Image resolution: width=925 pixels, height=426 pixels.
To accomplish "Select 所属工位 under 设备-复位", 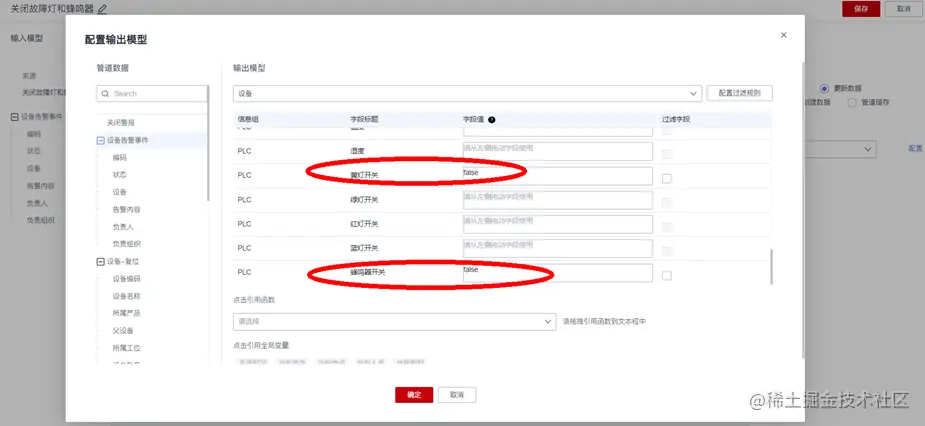I will click(x=126, y=348).
